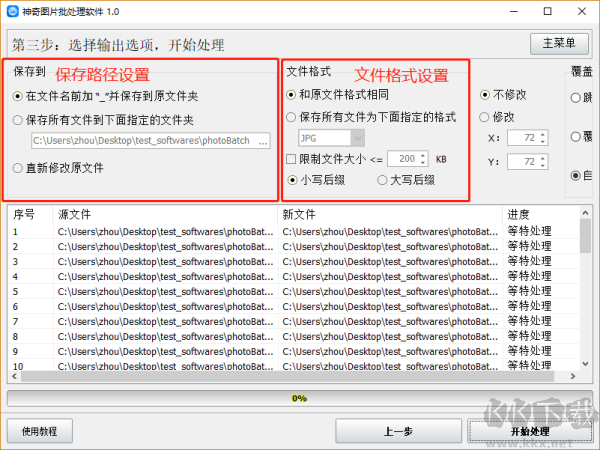Open the 主菜单 main menu button
The width and height of the screenshot is (600, 450).
coord(559,43)
